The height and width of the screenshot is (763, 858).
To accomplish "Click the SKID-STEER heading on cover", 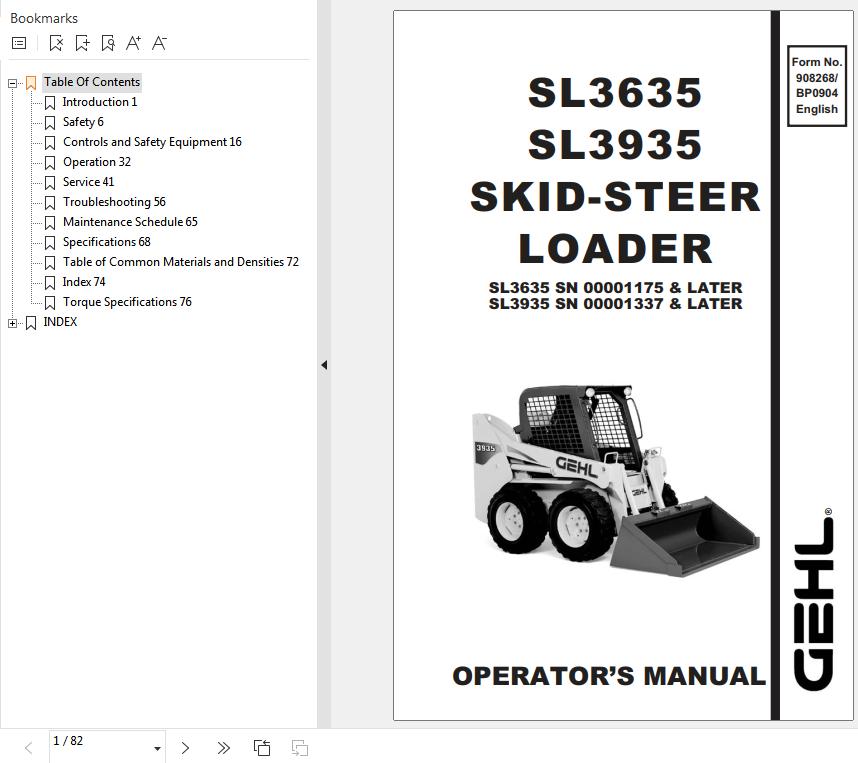I will [x=616, y=196].
